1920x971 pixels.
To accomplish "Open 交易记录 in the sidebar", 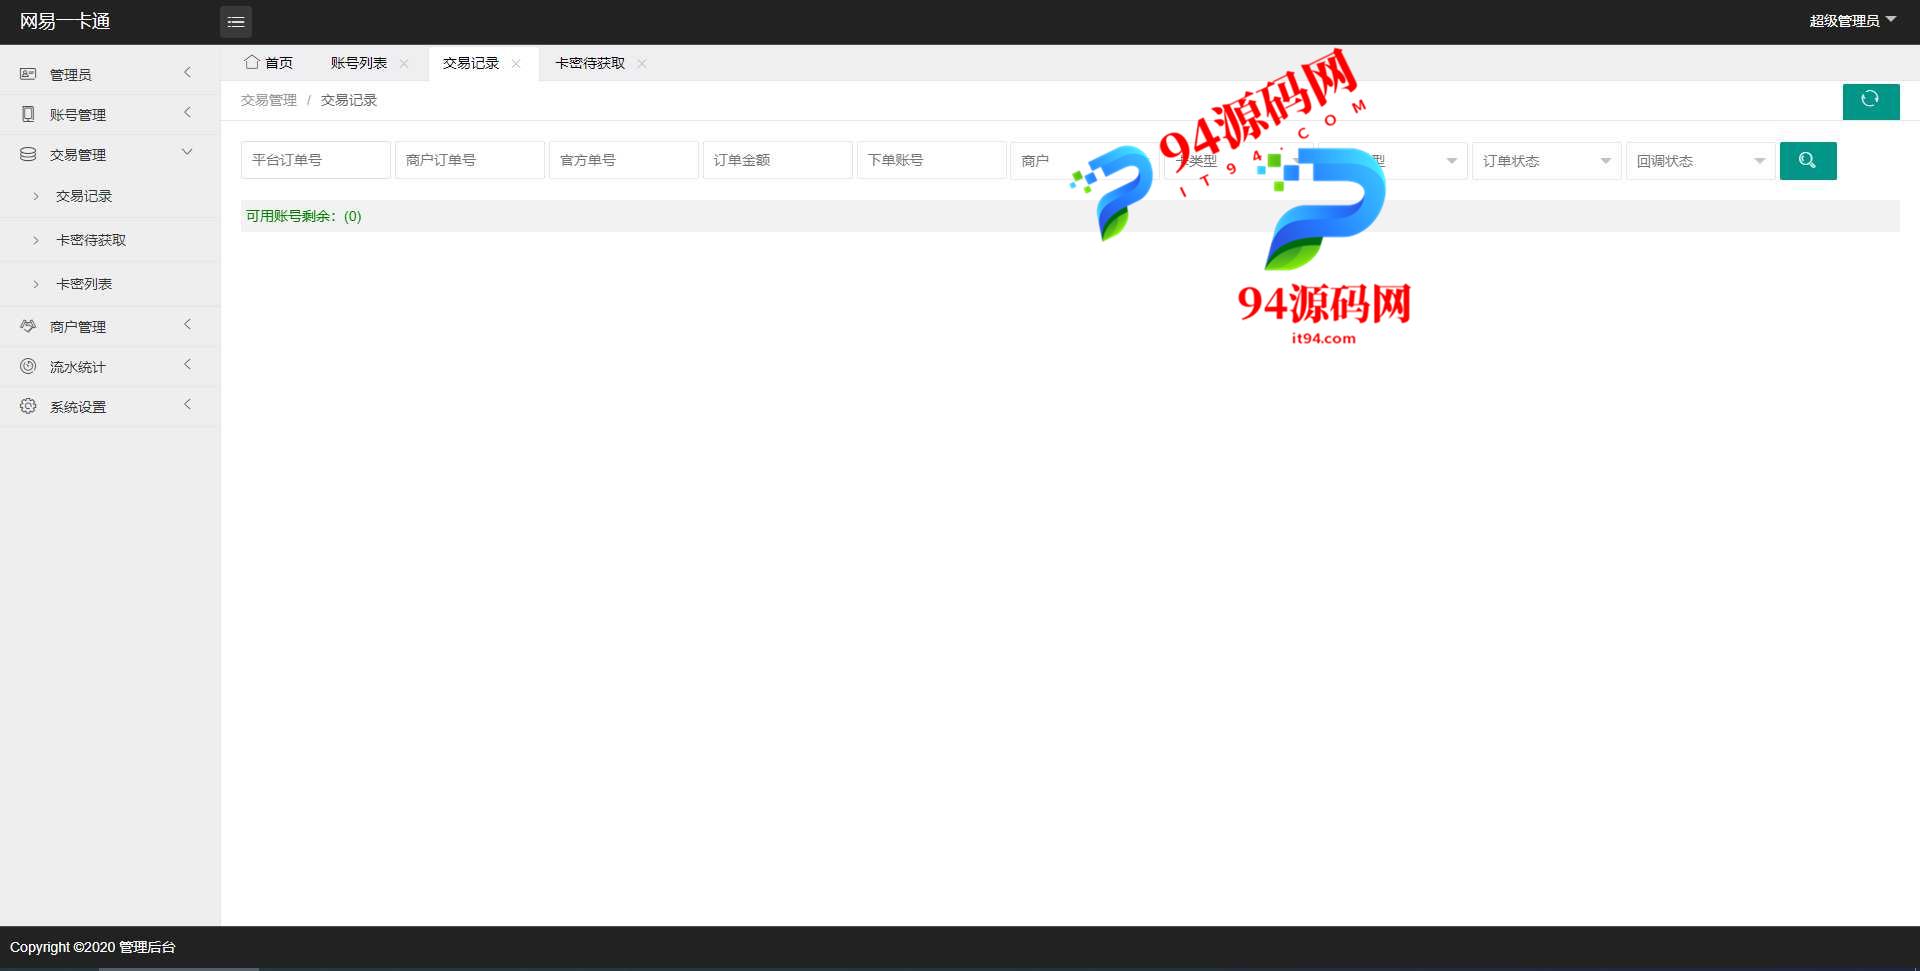I will click(110, 196).
